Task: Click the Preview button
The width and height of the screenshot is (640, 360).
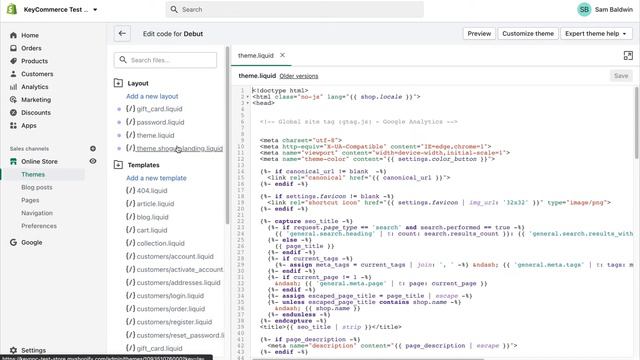Action: tap(479, 34)
